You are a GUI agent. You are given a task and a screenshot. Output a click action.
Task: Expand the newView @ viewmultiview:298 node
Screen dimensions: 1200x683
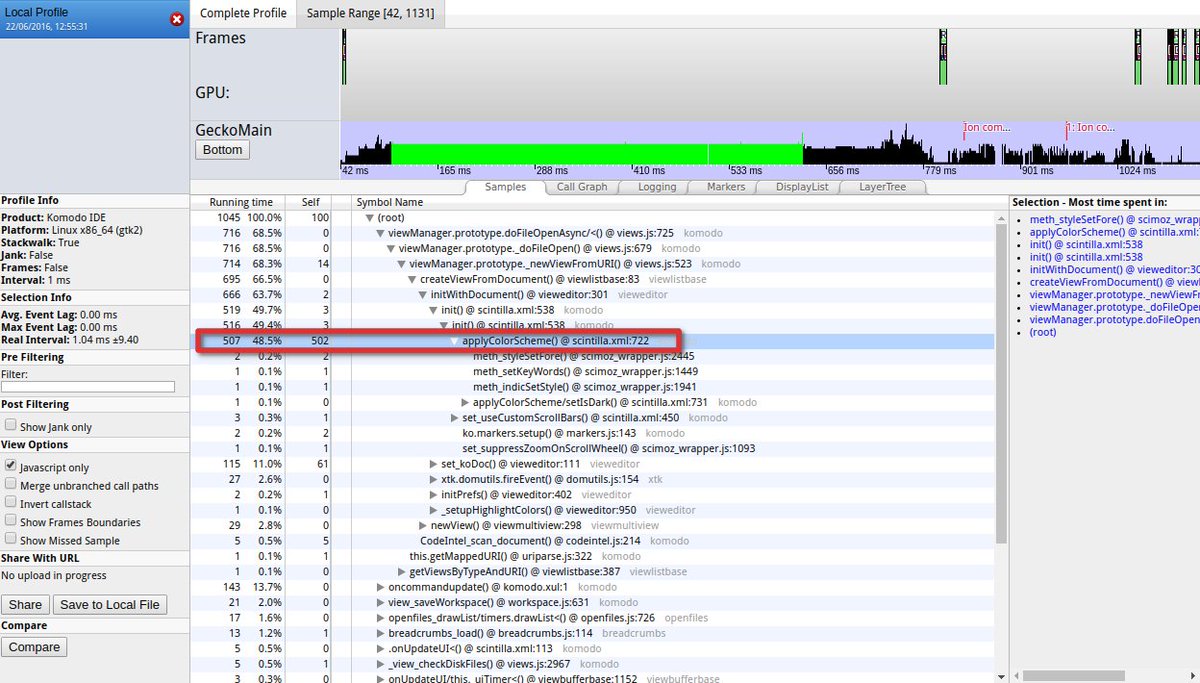tap(424, 525)
